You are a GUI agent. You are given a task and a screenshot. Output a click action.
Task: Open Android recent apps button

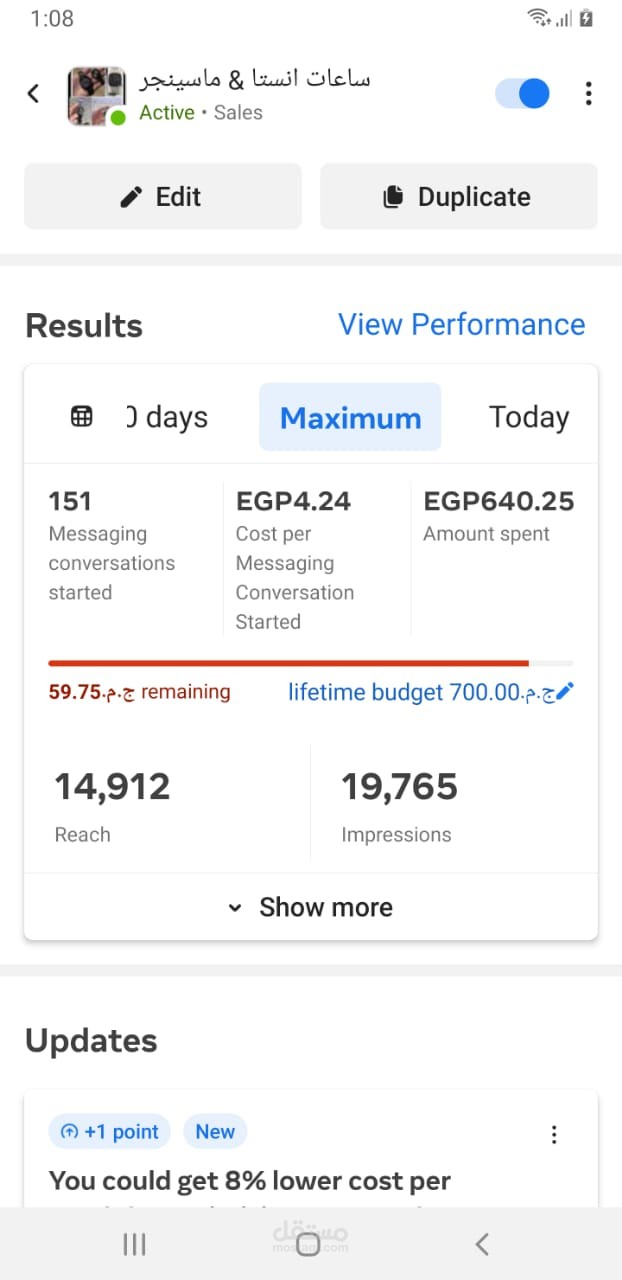[x=134, y=1244]
